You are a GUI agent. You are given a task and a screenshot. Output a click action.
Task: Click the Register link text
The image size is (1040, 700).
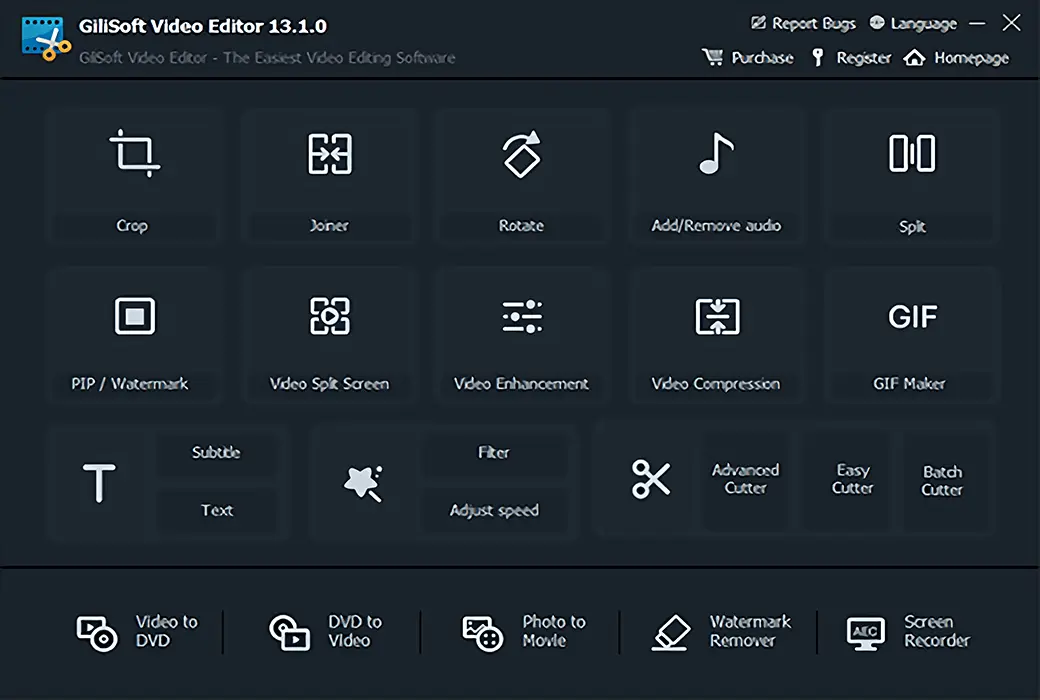864,58
